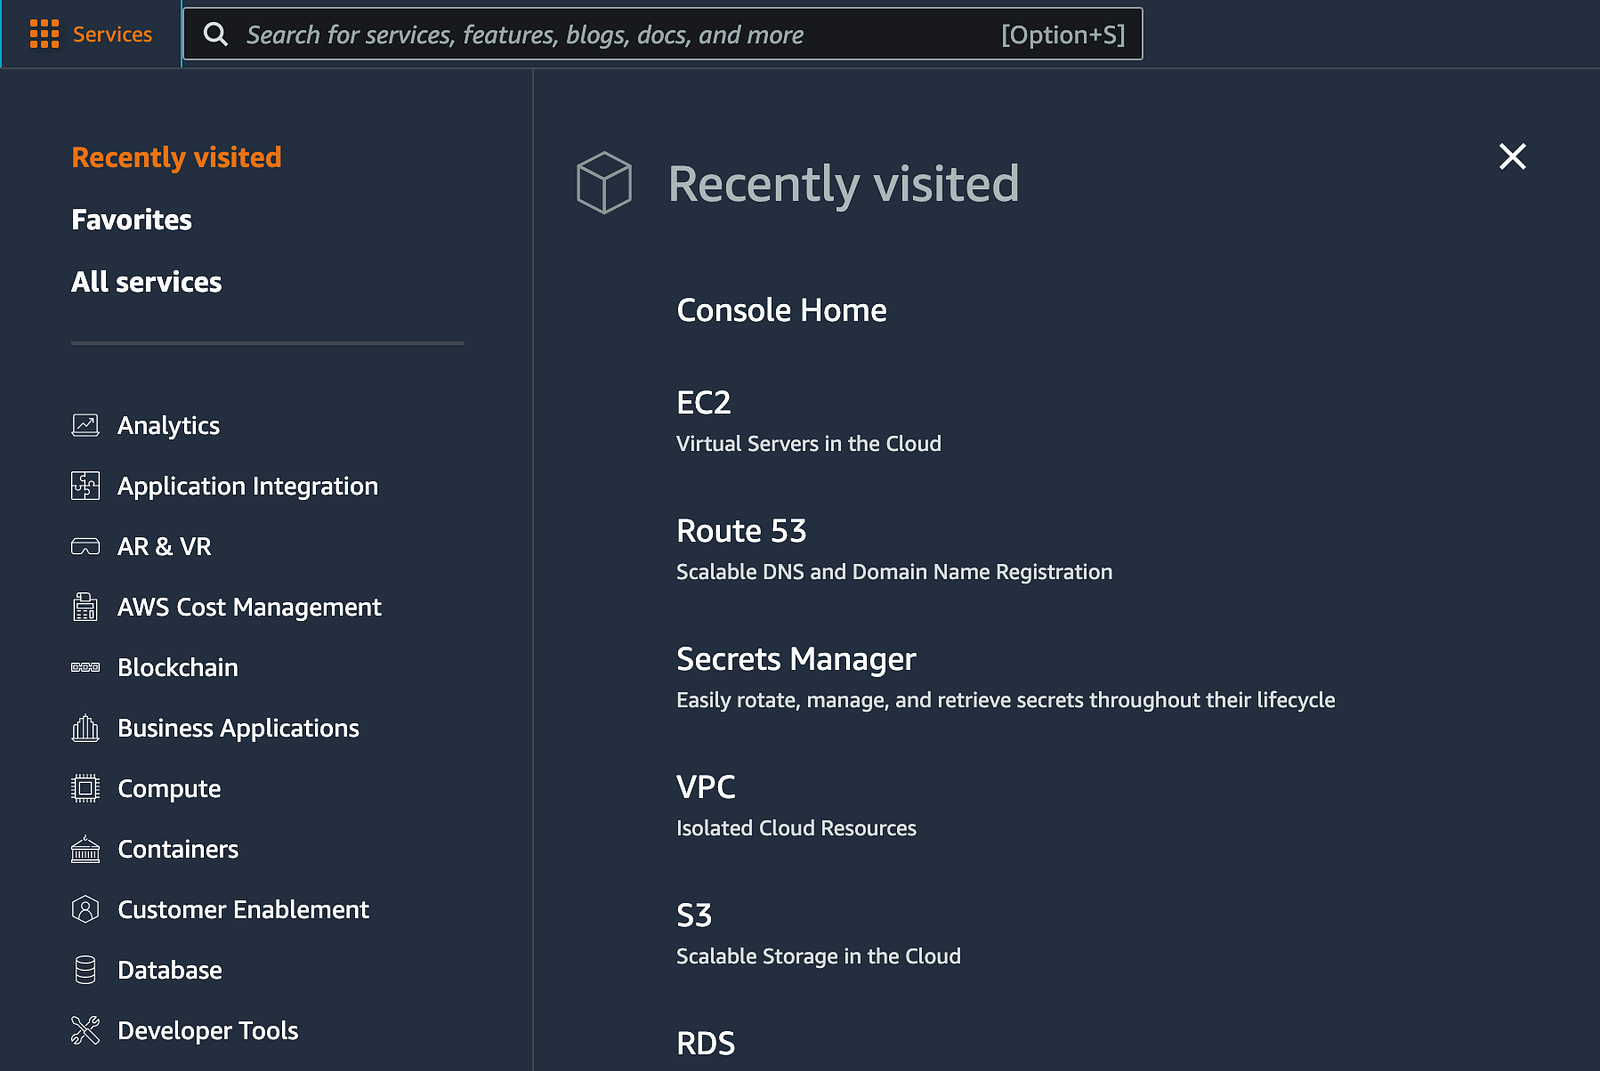Focus the services search field
The height and width of the screenshot is (1071, 1600).
[663, 34]
